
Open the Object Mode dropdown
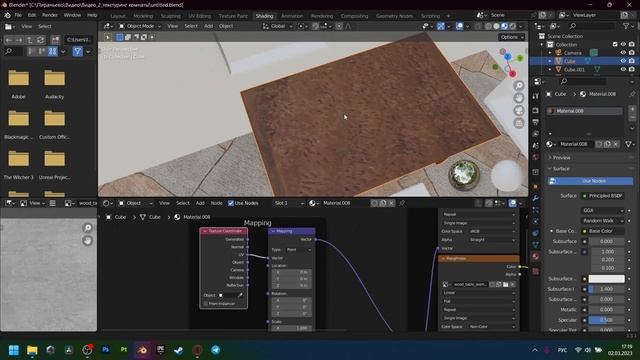140,26
